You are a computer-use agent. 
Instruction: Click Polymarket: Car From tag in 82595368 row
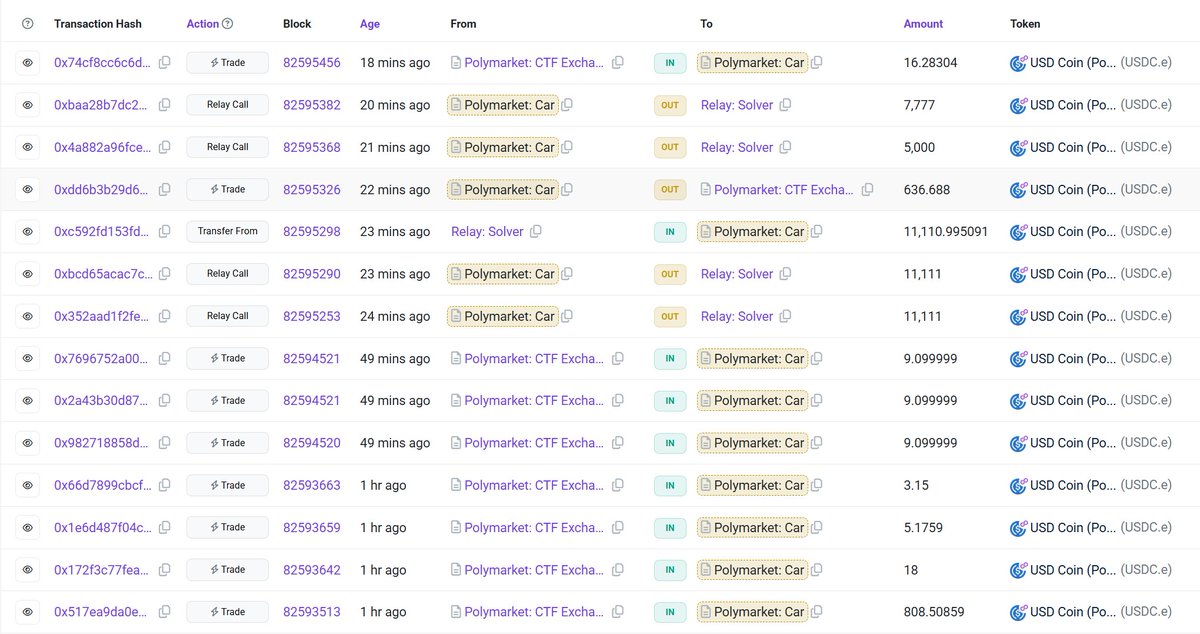coord(502,147)
